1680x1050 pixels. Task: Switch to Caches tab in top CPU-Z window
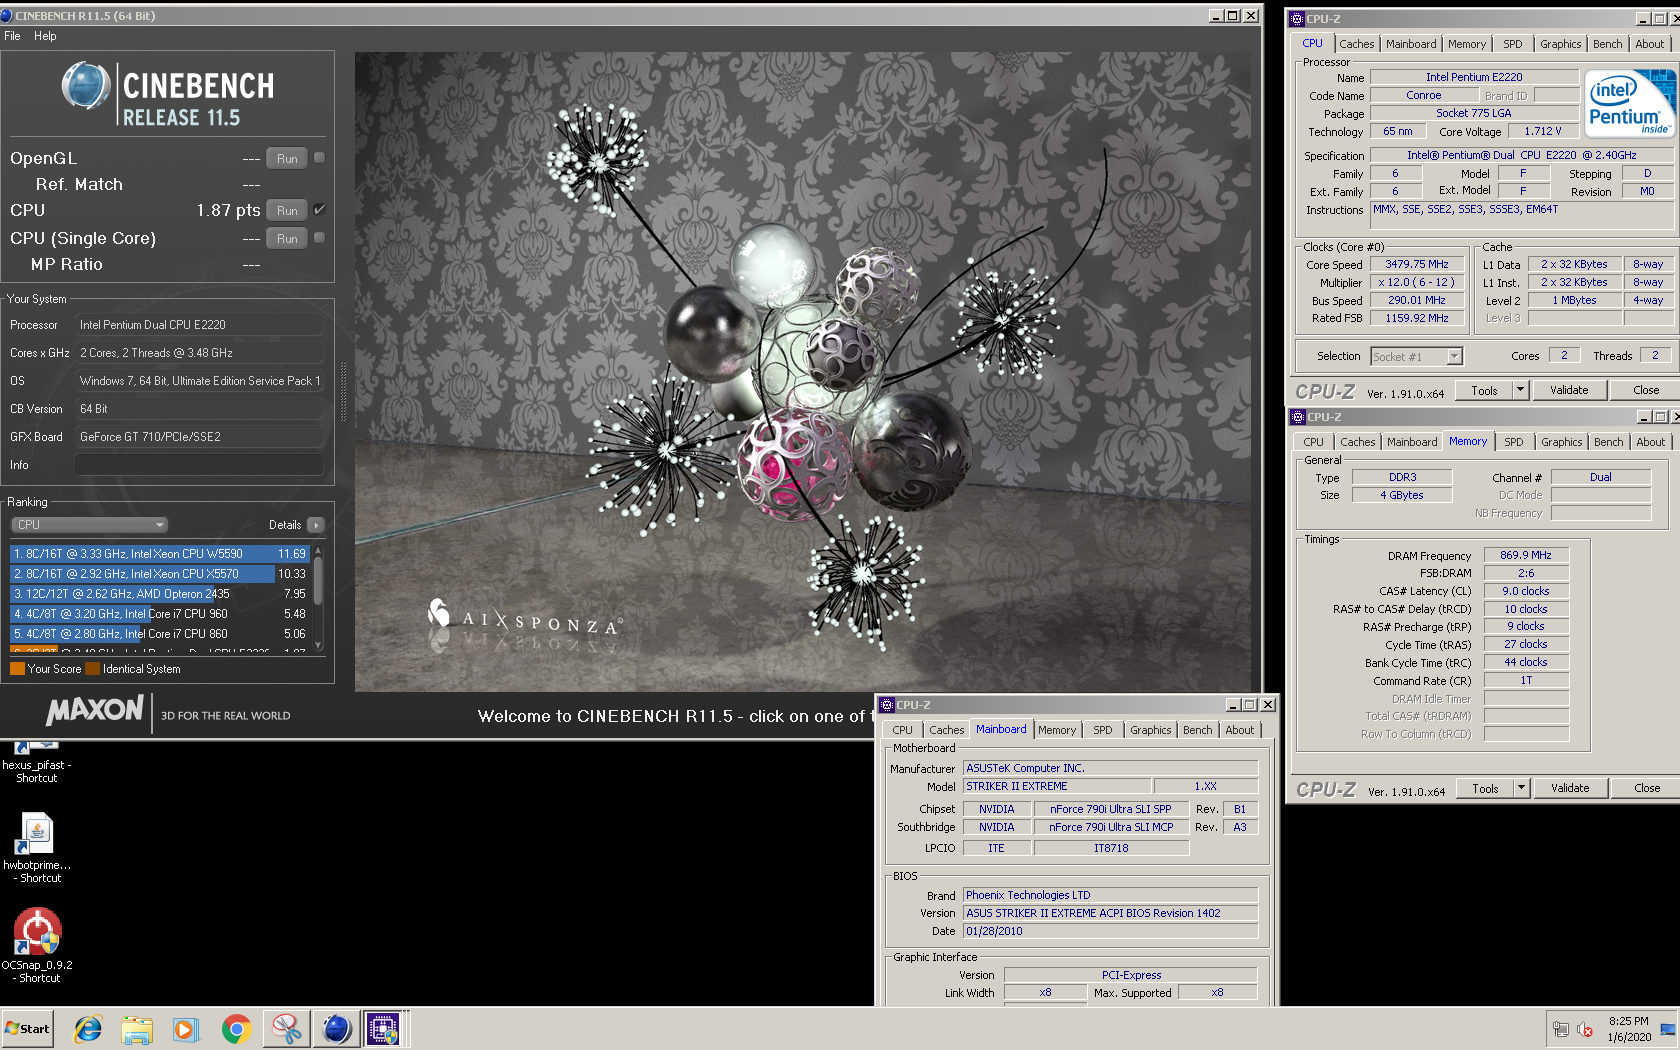tap(1356, 44)
